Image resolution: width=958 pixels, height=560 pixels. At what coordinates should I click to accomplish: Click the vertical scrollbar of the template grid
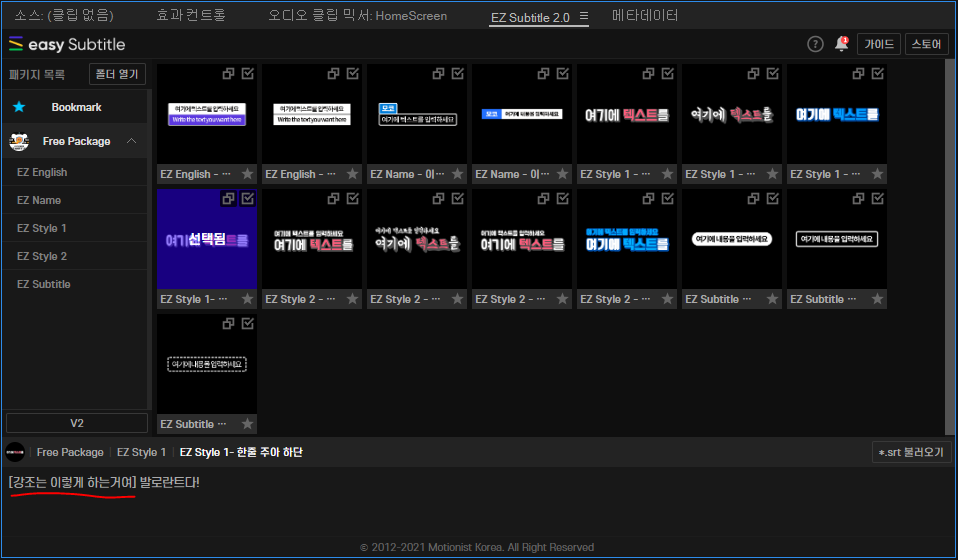[949, 247]
